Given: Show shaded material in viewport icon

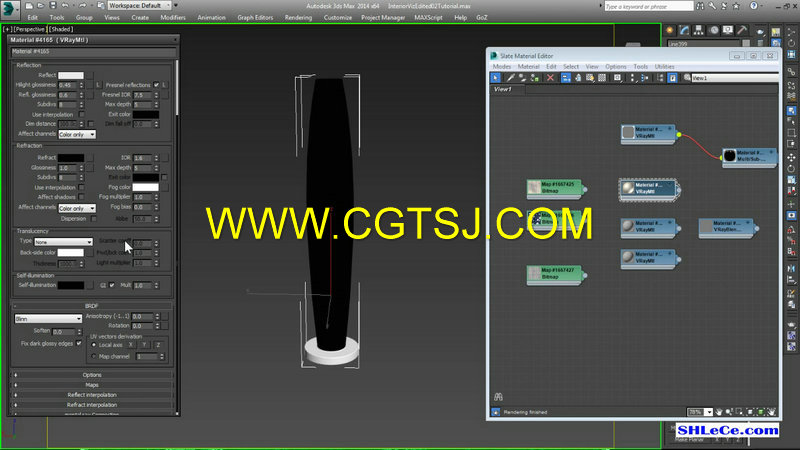Looking at the screenshot, I should 590,78.
